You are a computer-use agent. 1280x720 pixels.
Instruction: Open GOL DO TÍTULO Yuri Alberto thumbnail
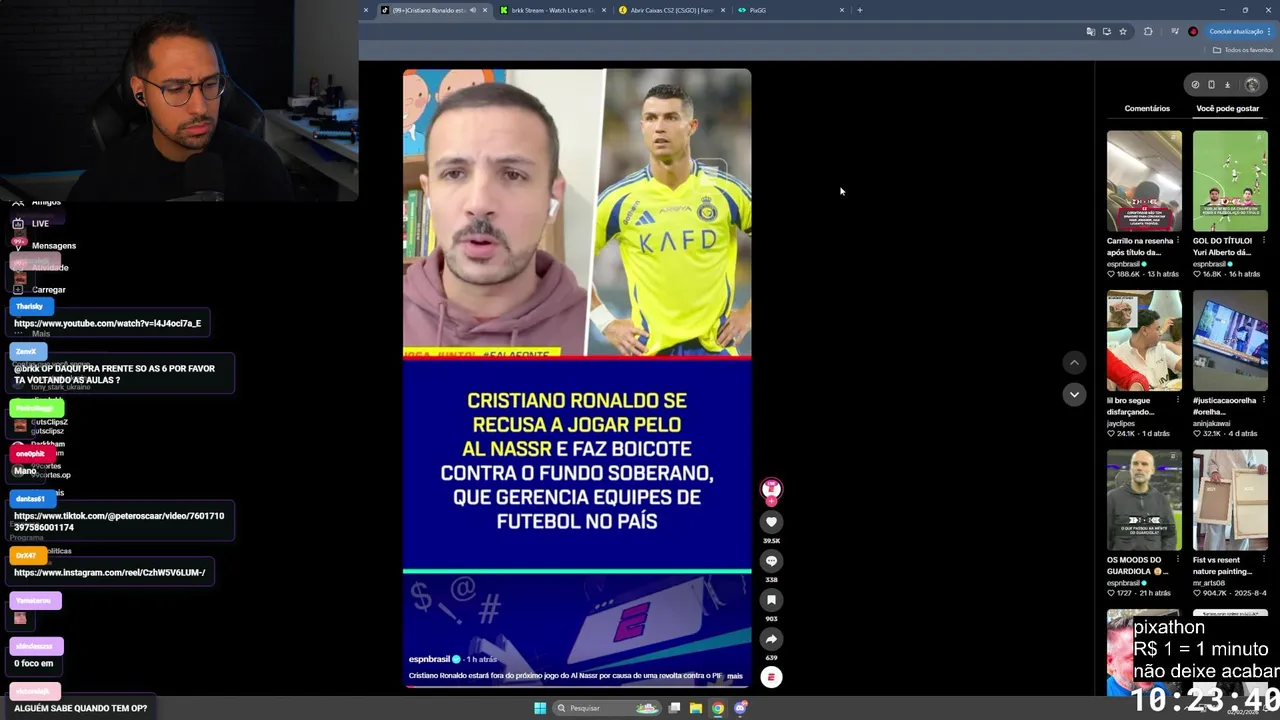[x=1230, y=181]
